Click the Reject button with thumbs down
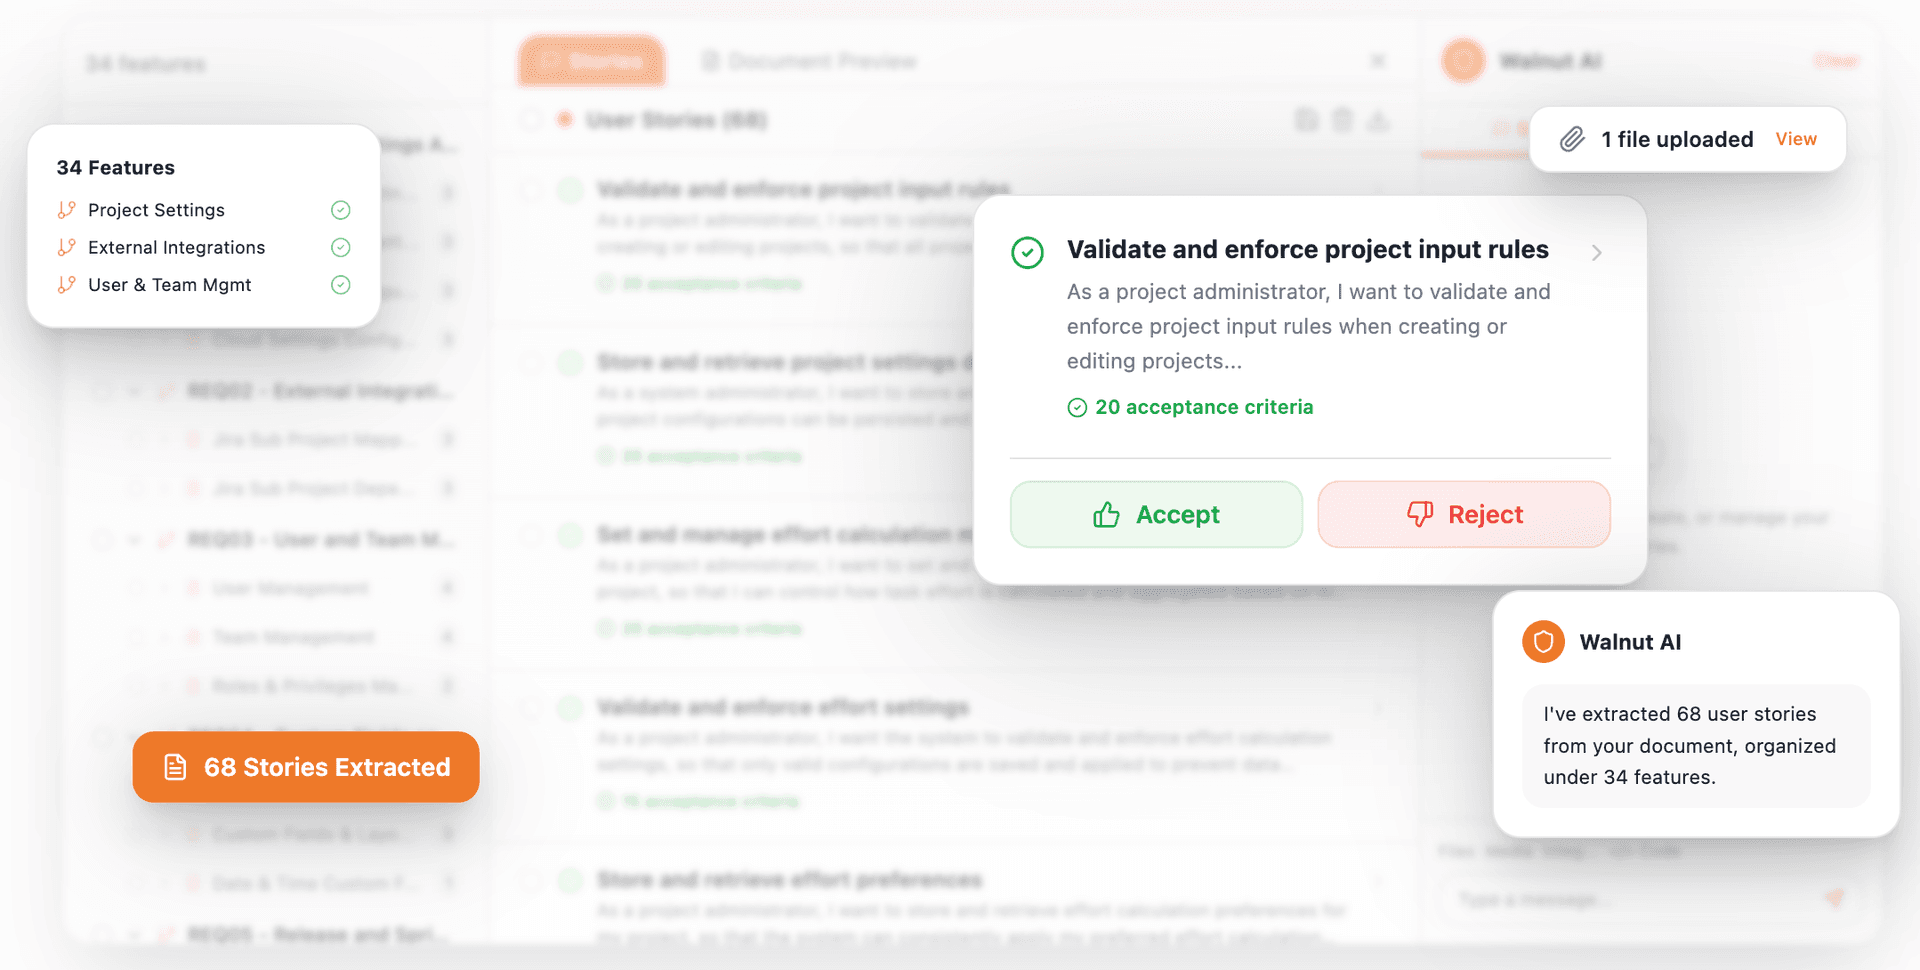The width and height of the screenshot is (1920, 970). [x=1464, y=514]
